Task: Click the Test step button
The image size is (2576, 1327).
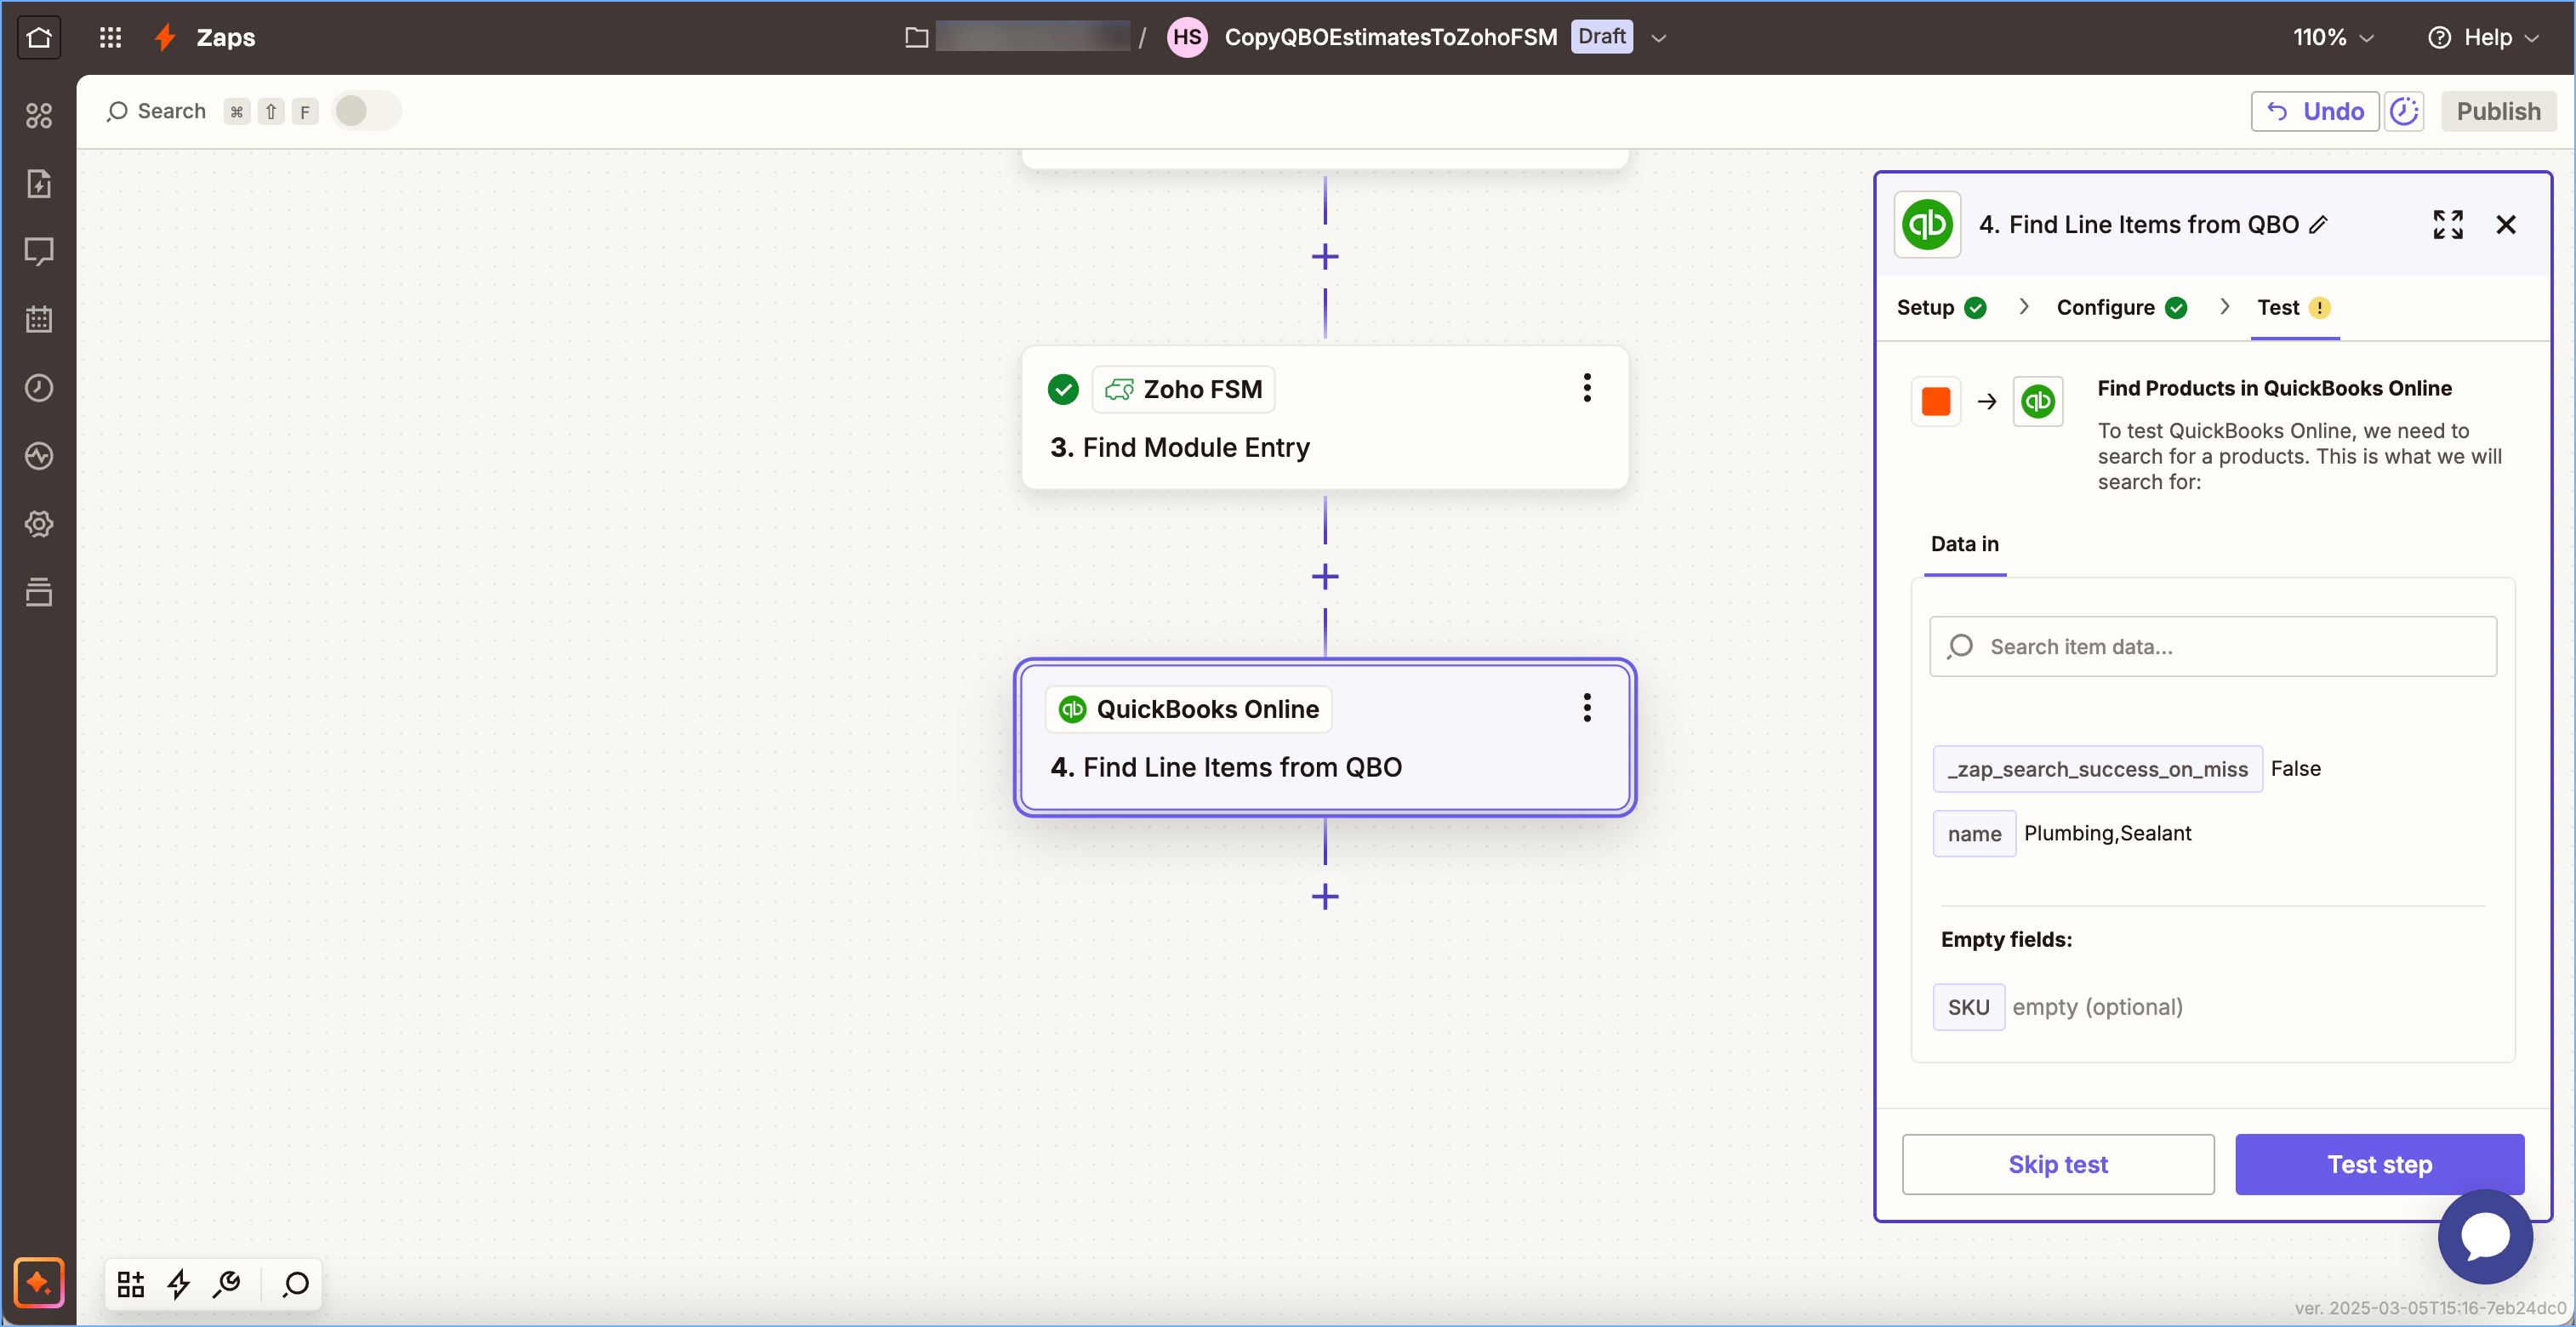Action: click(2378, 1164)
